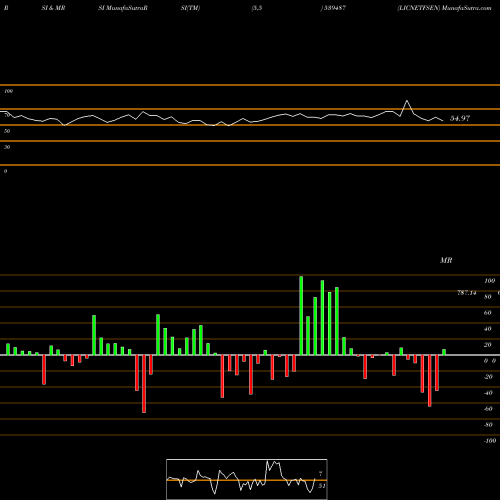Click the 51 label in the mini chart
500x500 pixels.
[x=321, y=486]
